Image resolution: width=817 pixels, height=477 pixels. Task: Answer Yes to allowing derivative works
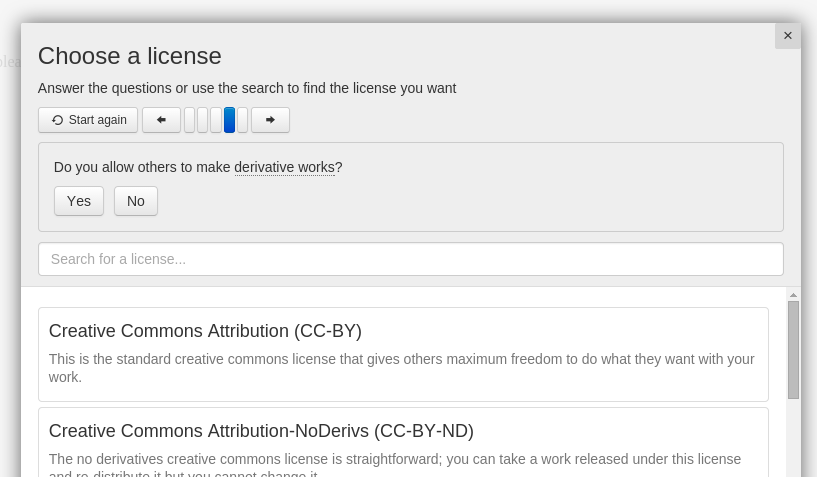pos(79,201)
